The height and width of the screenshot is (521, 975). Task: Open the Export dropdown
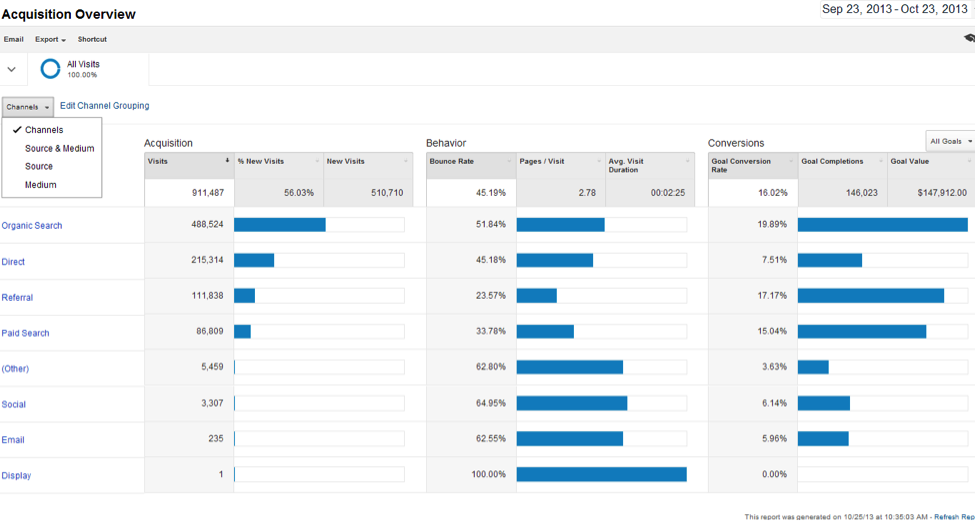pyautogui.click(x=50, y=40)
